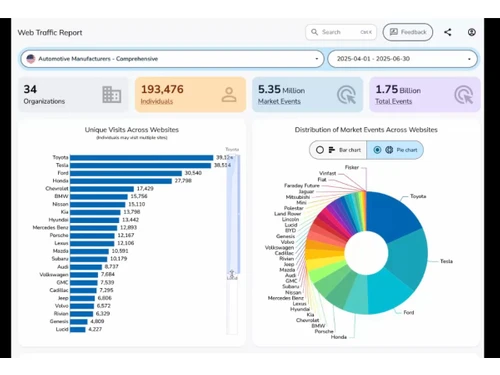Select the Bar chart radio button
Viewport: 500px width, 375px height.
click(x=320, y=150)
